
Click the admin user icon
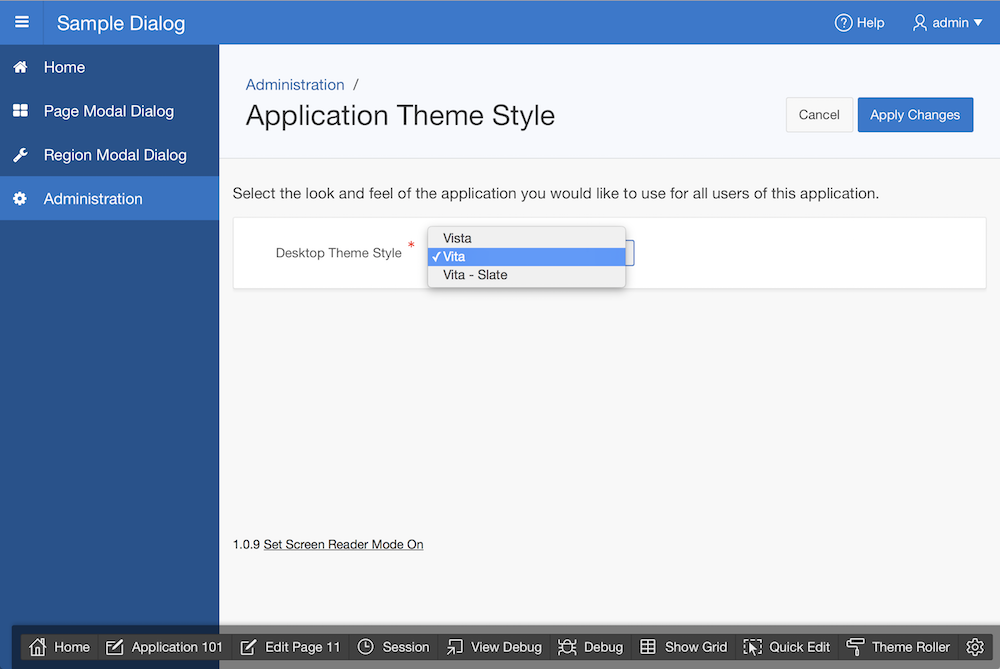point(921,22)
